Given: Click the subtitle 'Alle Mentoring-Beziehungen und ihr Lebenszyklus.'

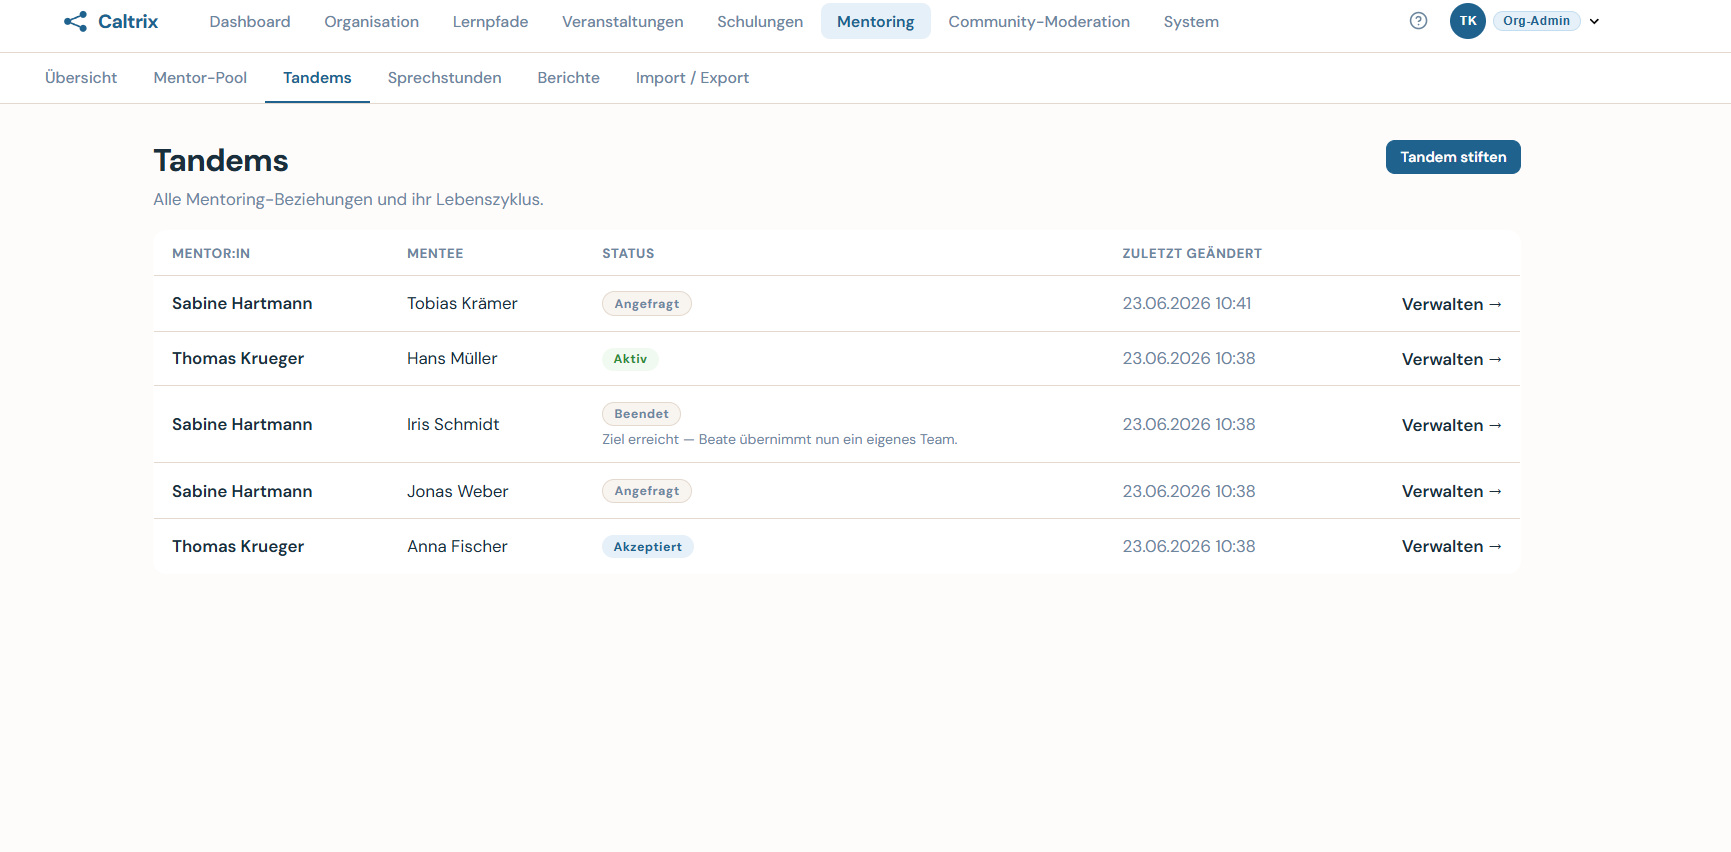Looking at the screenshot, I should pyautogui.click(x=348, y=199).
